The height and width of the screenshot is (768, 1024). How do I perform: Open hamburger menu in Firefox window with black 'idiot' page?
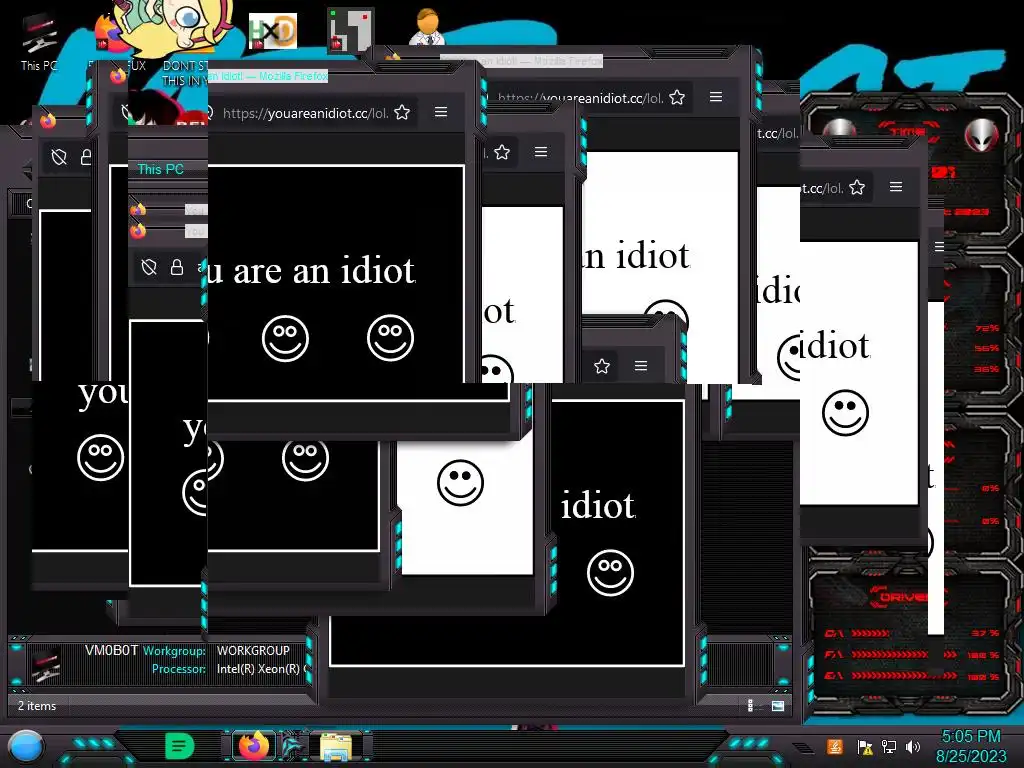point(641,366)
